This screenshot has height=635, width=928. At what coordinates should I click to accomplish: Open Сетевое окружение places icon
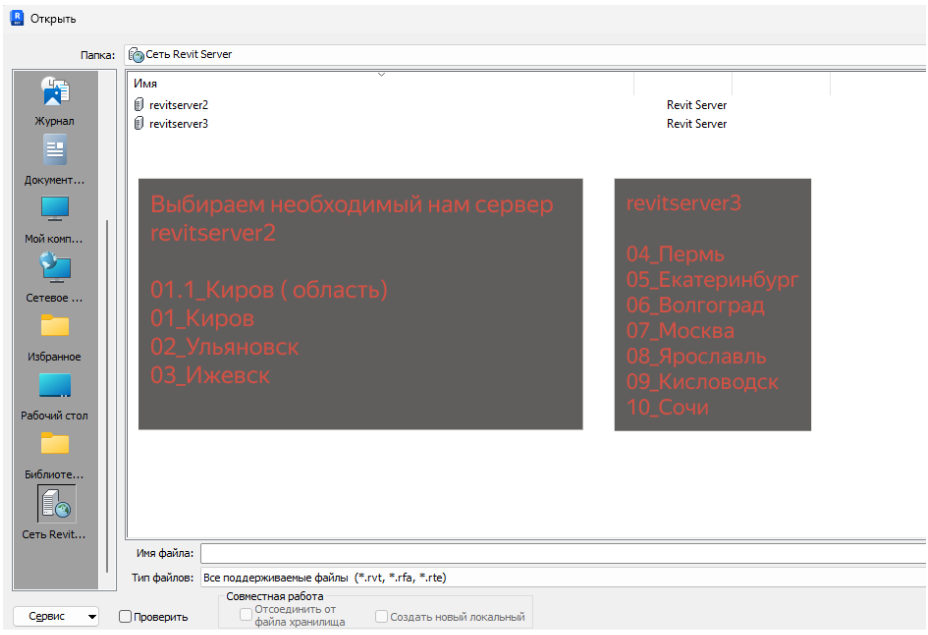coord(54,278)
